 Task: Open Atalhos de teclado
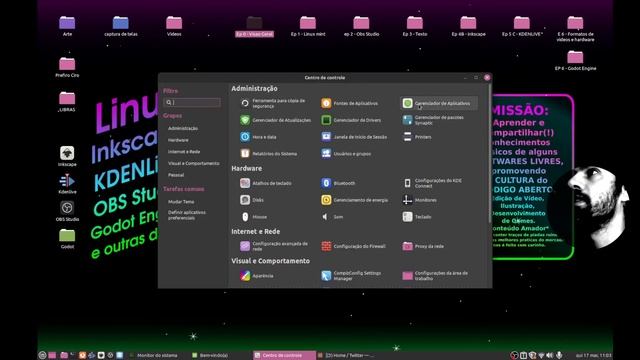click(266, 183)
